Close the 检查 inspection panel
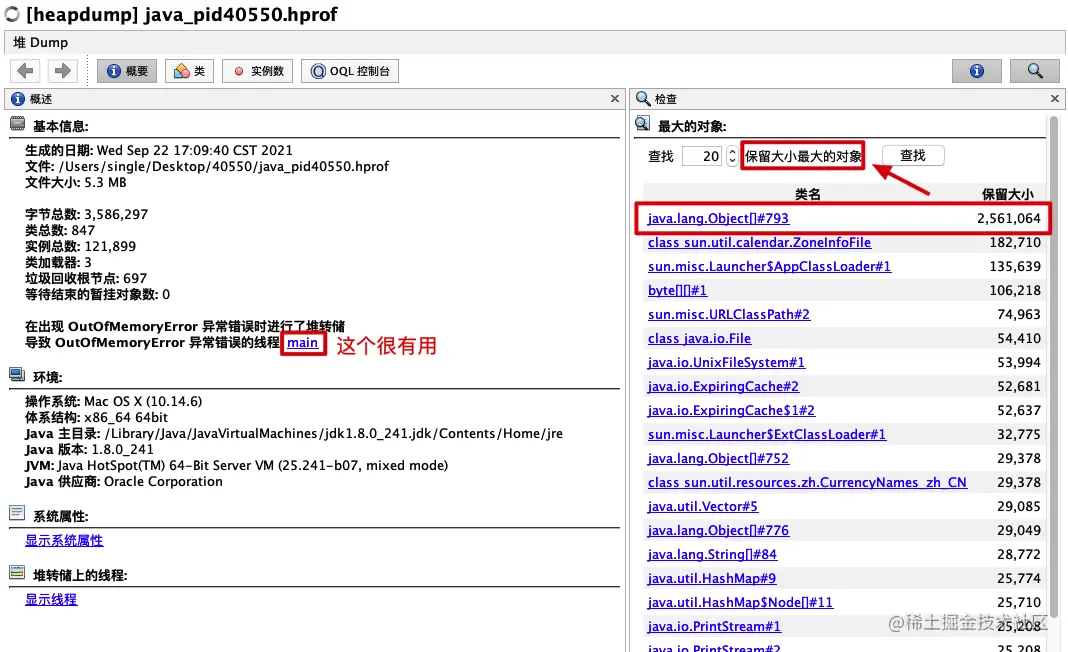1068x652 pixels. pos(1054,99)
